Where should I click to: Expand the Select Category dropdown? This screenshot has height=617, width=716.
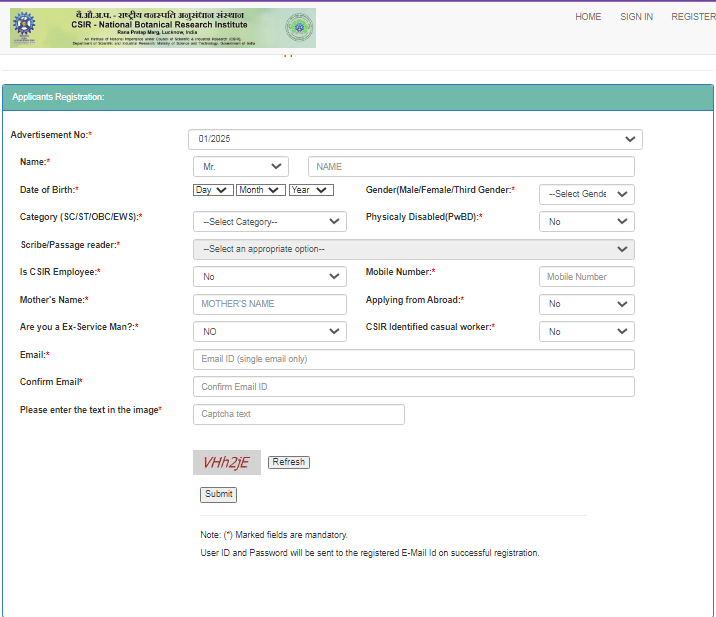coord(269,222)
